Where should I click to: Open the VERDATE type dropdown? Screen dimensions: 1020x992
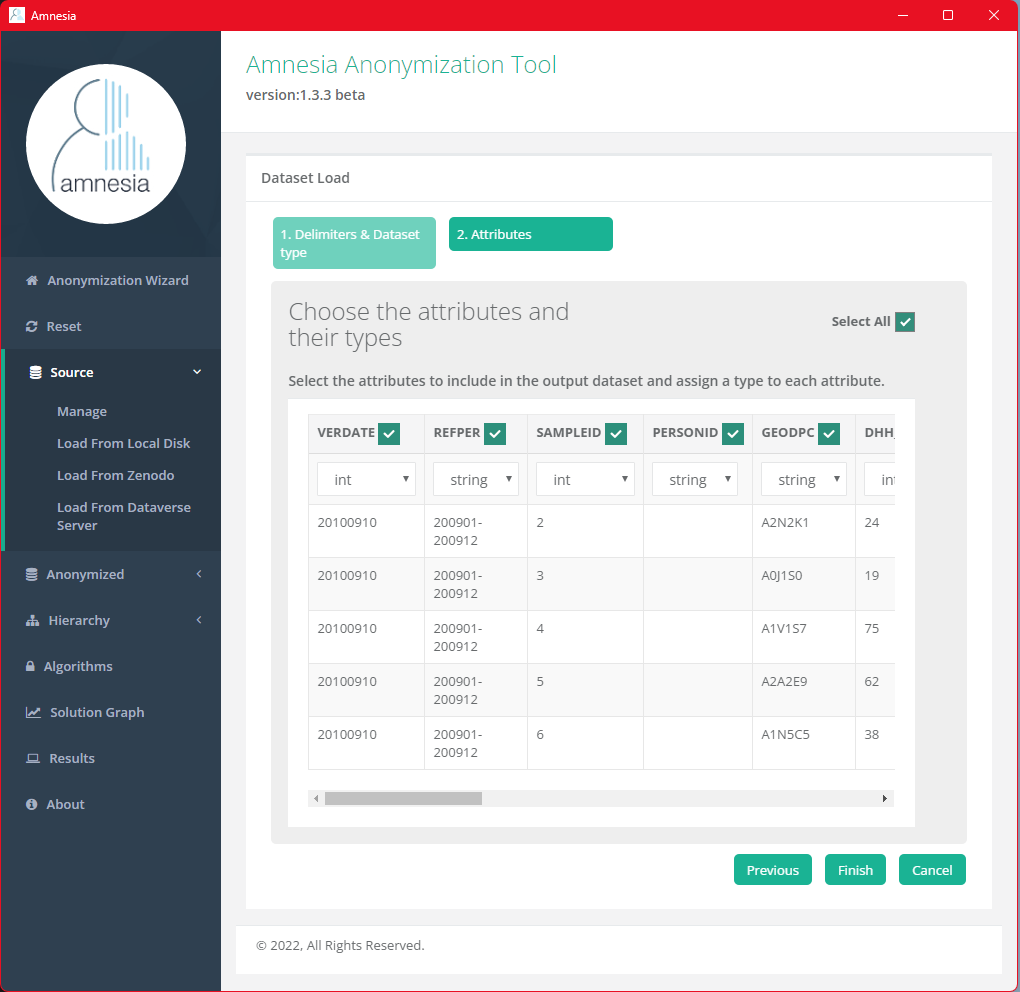point(366,479)
